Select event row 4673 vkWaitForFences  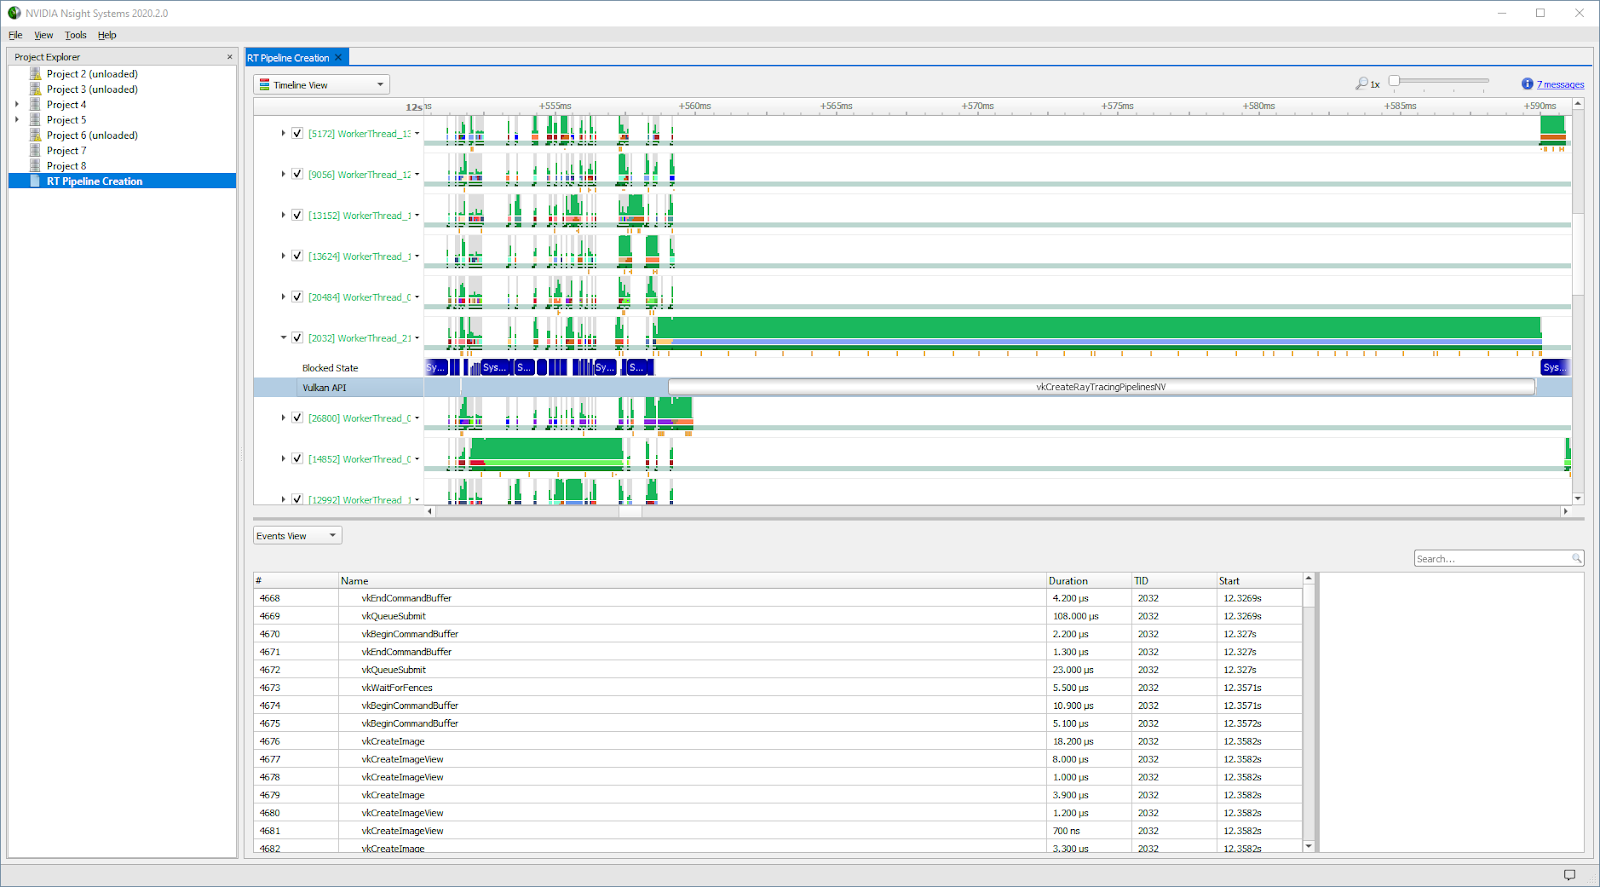778,688
